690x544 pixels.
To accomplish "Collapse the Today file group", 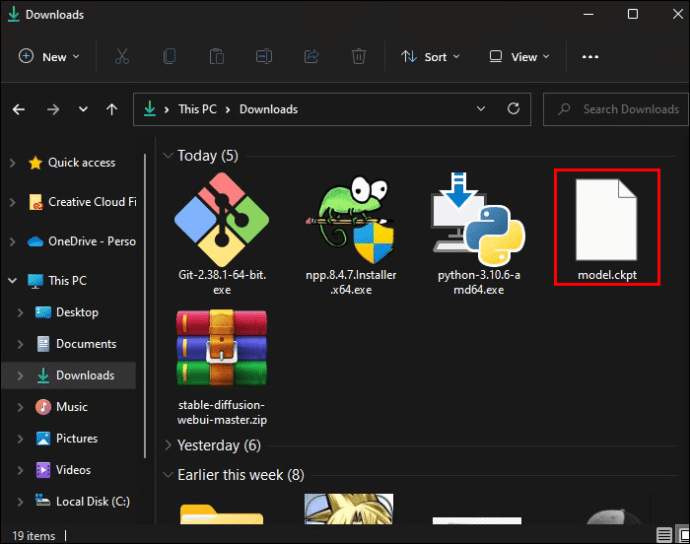I will point(167,156).
